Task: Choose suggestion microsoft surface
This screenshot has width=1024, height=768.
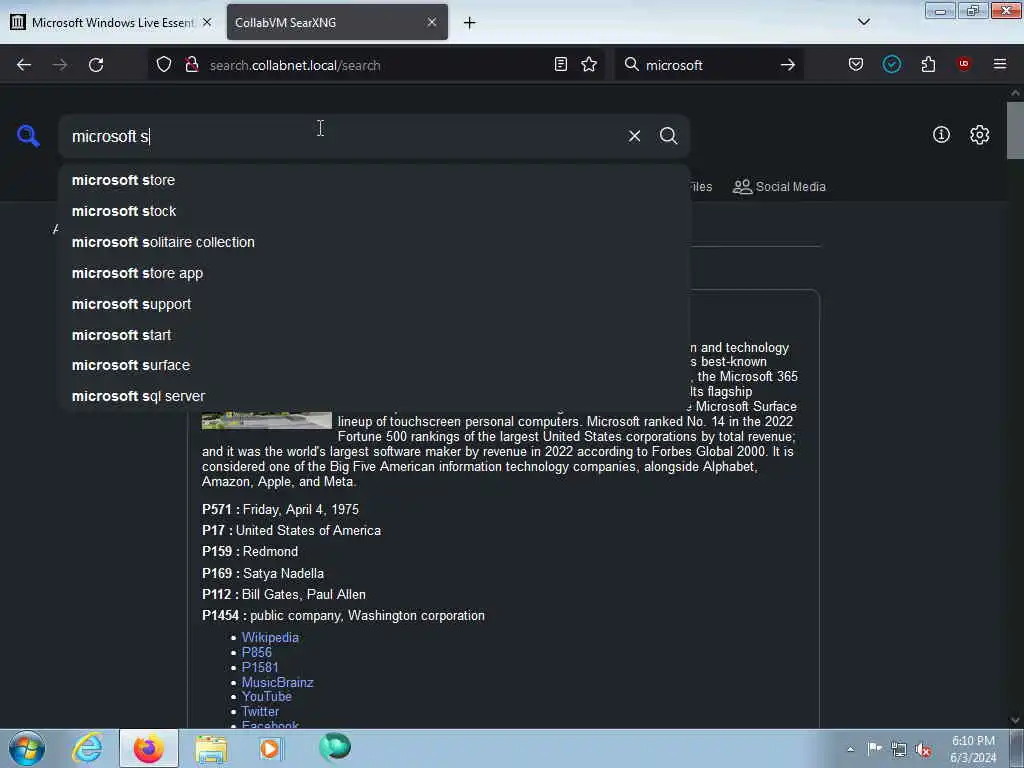Action: tap(374, 365)
